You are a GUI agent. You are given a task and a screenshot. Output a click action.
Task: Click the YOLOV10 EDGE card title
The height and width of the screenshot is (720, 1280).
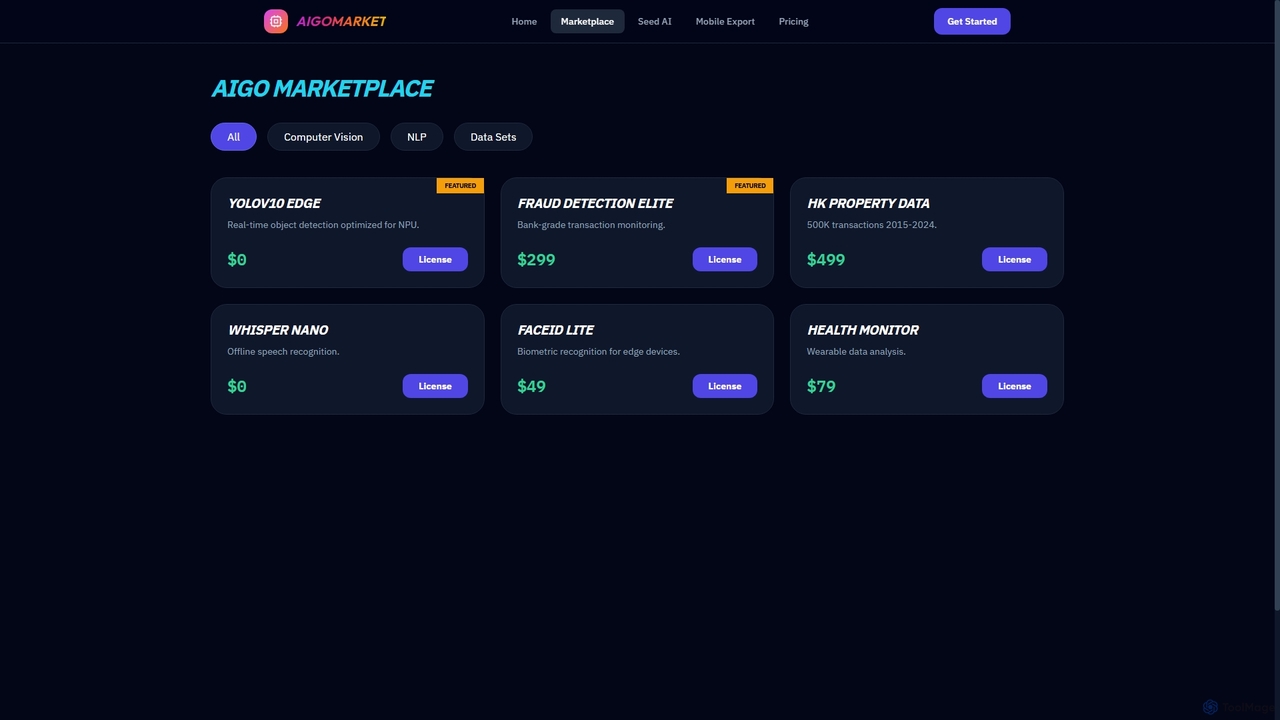click(274, 203)
